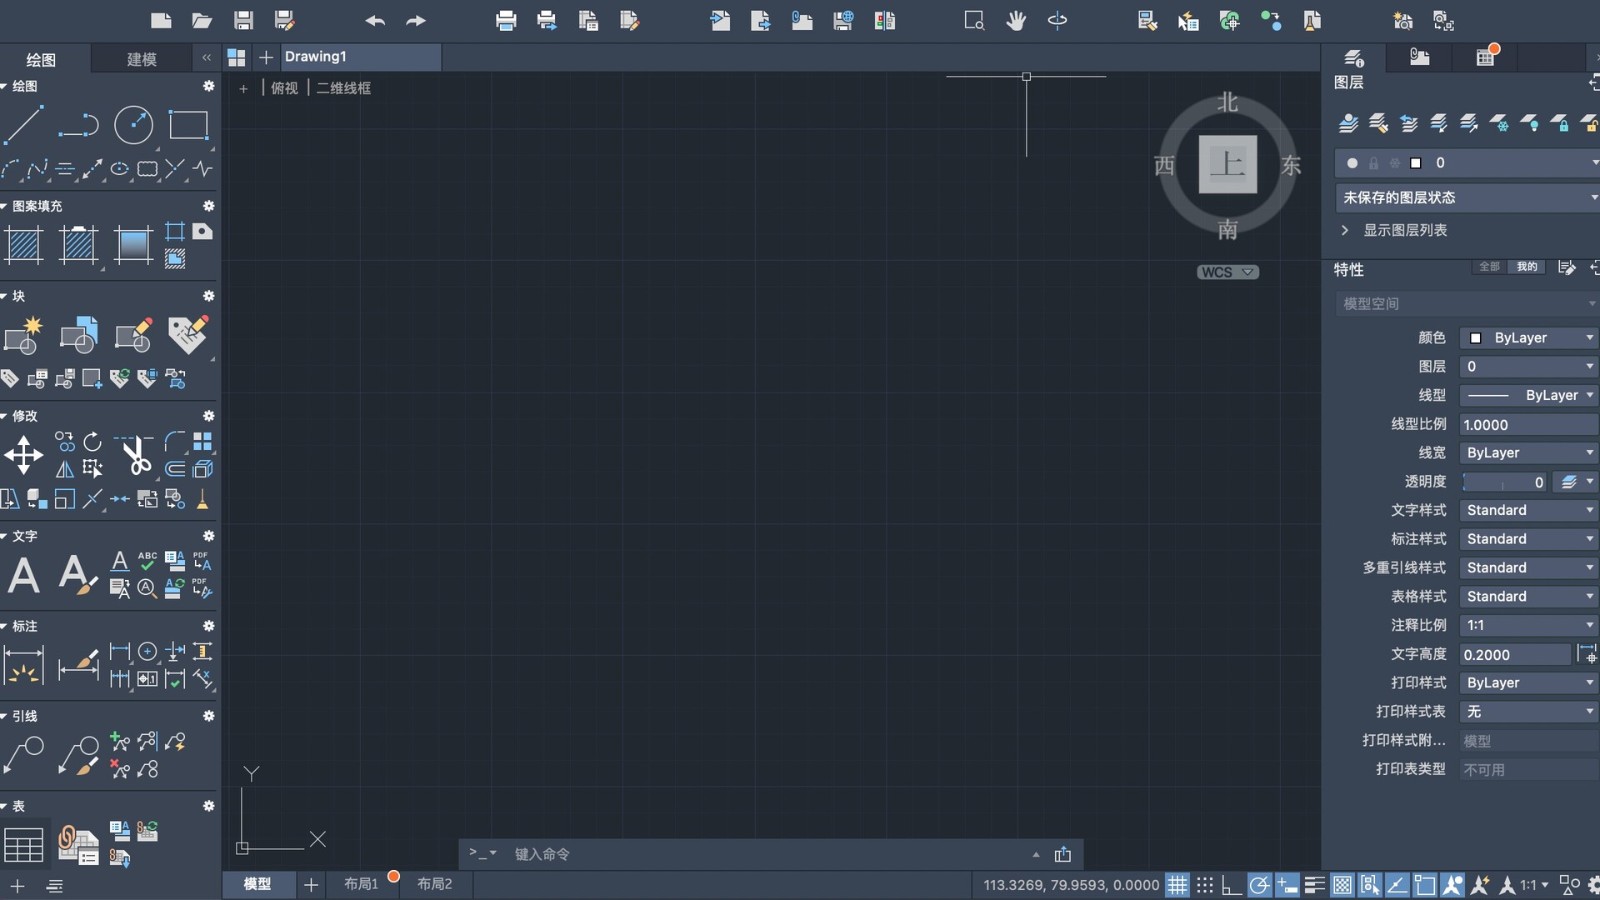
Task: Open the Lineweight ByLayer dropdown
Action: pyautogui.click(x=1529, y=453)
